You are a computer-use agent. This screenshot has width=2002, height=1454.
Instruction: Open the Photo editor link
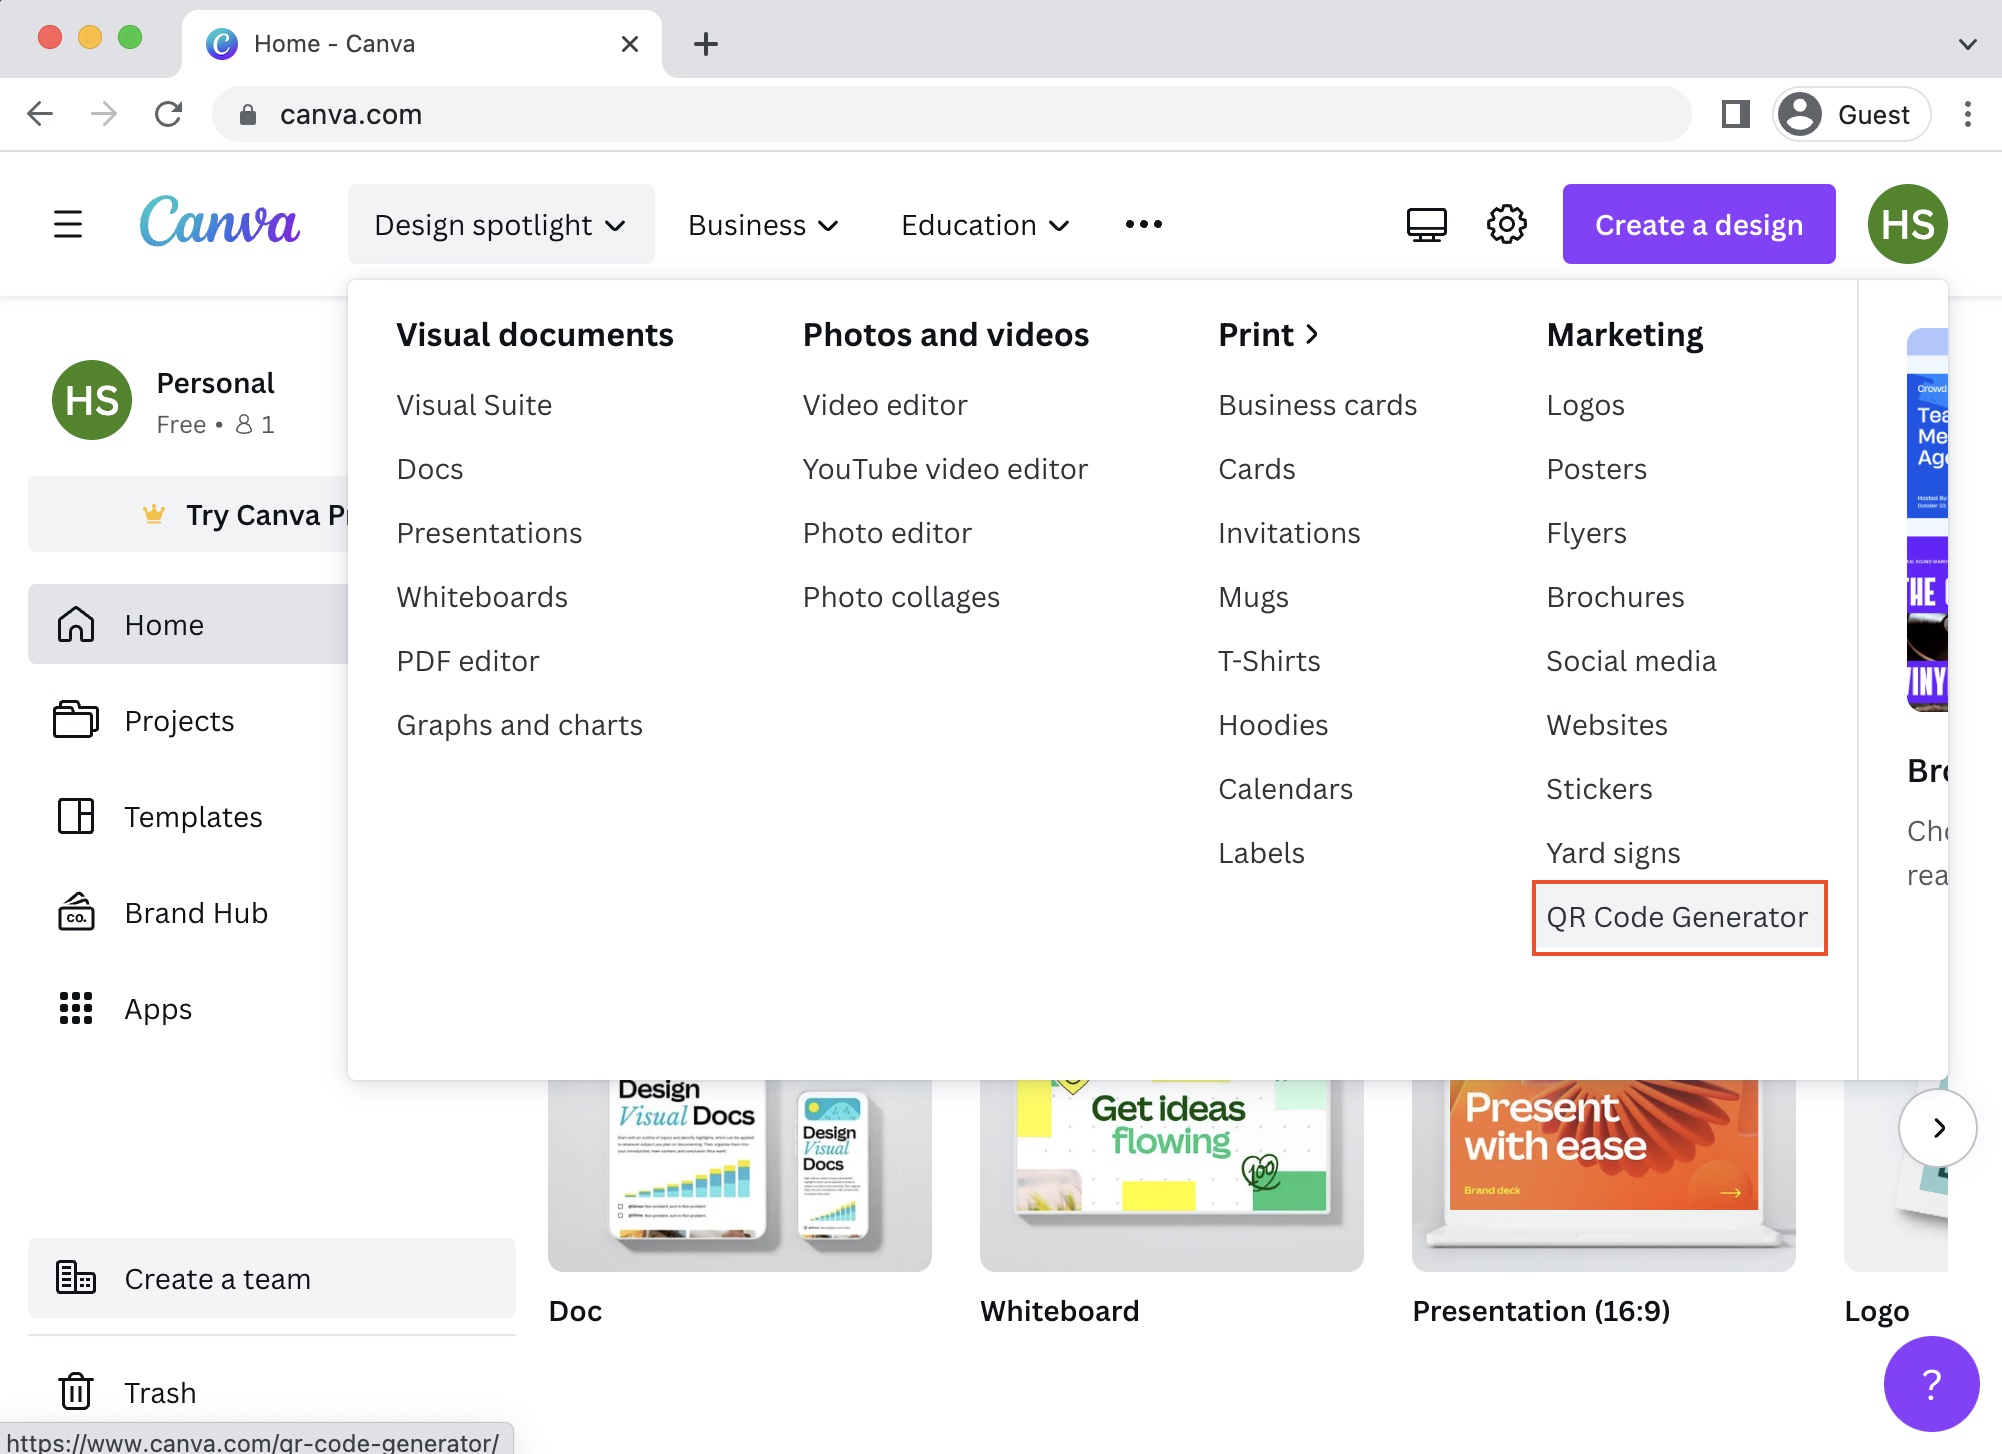point(887,532)
